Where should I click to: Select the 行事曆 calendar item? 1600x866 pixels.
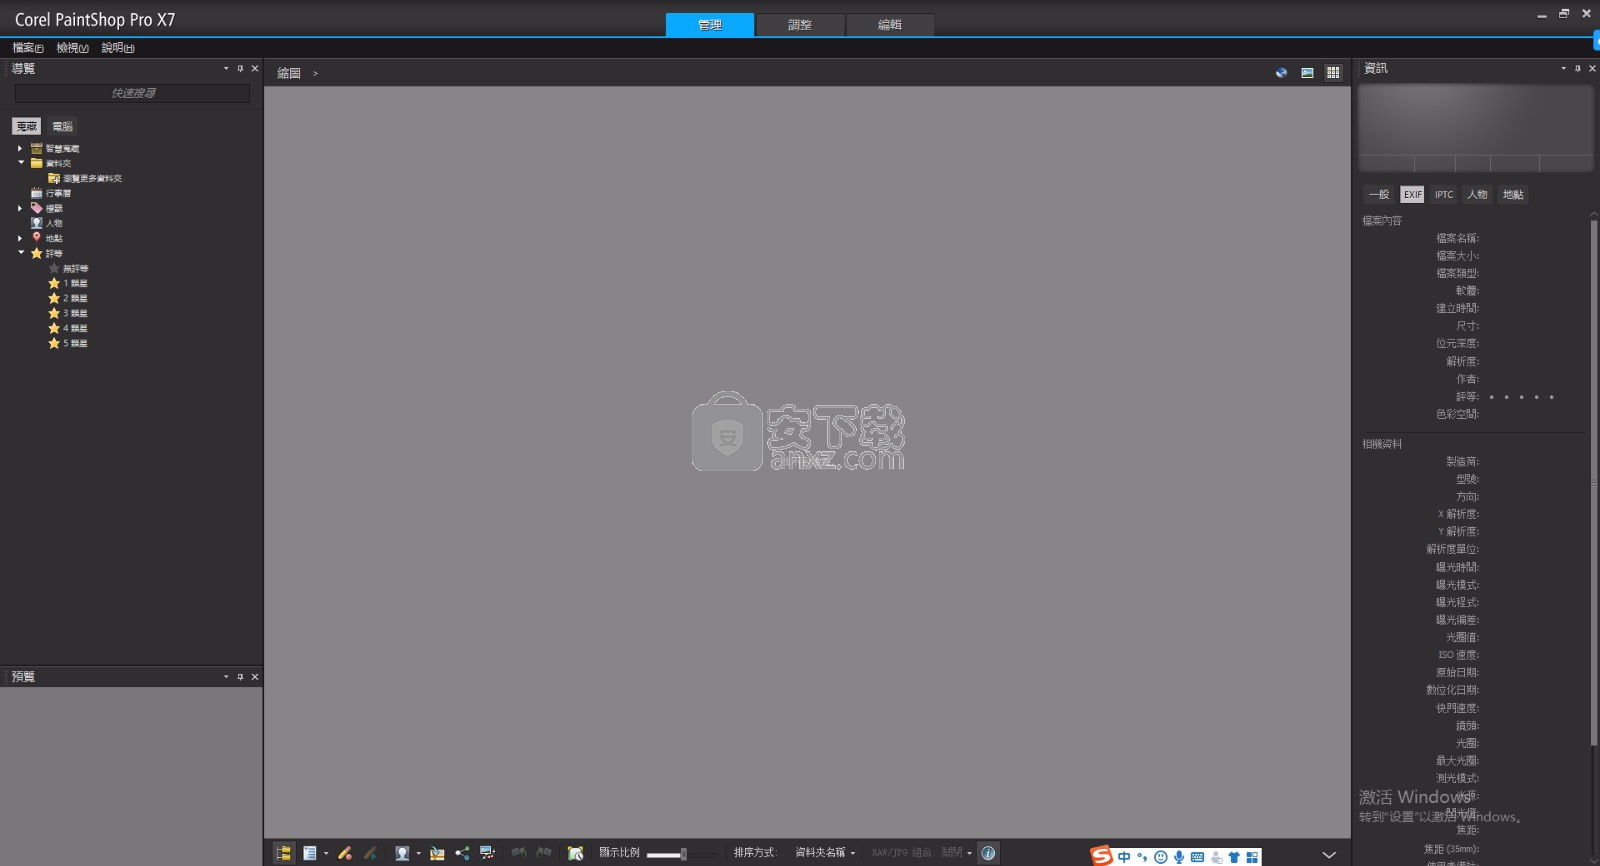[58, 194]
